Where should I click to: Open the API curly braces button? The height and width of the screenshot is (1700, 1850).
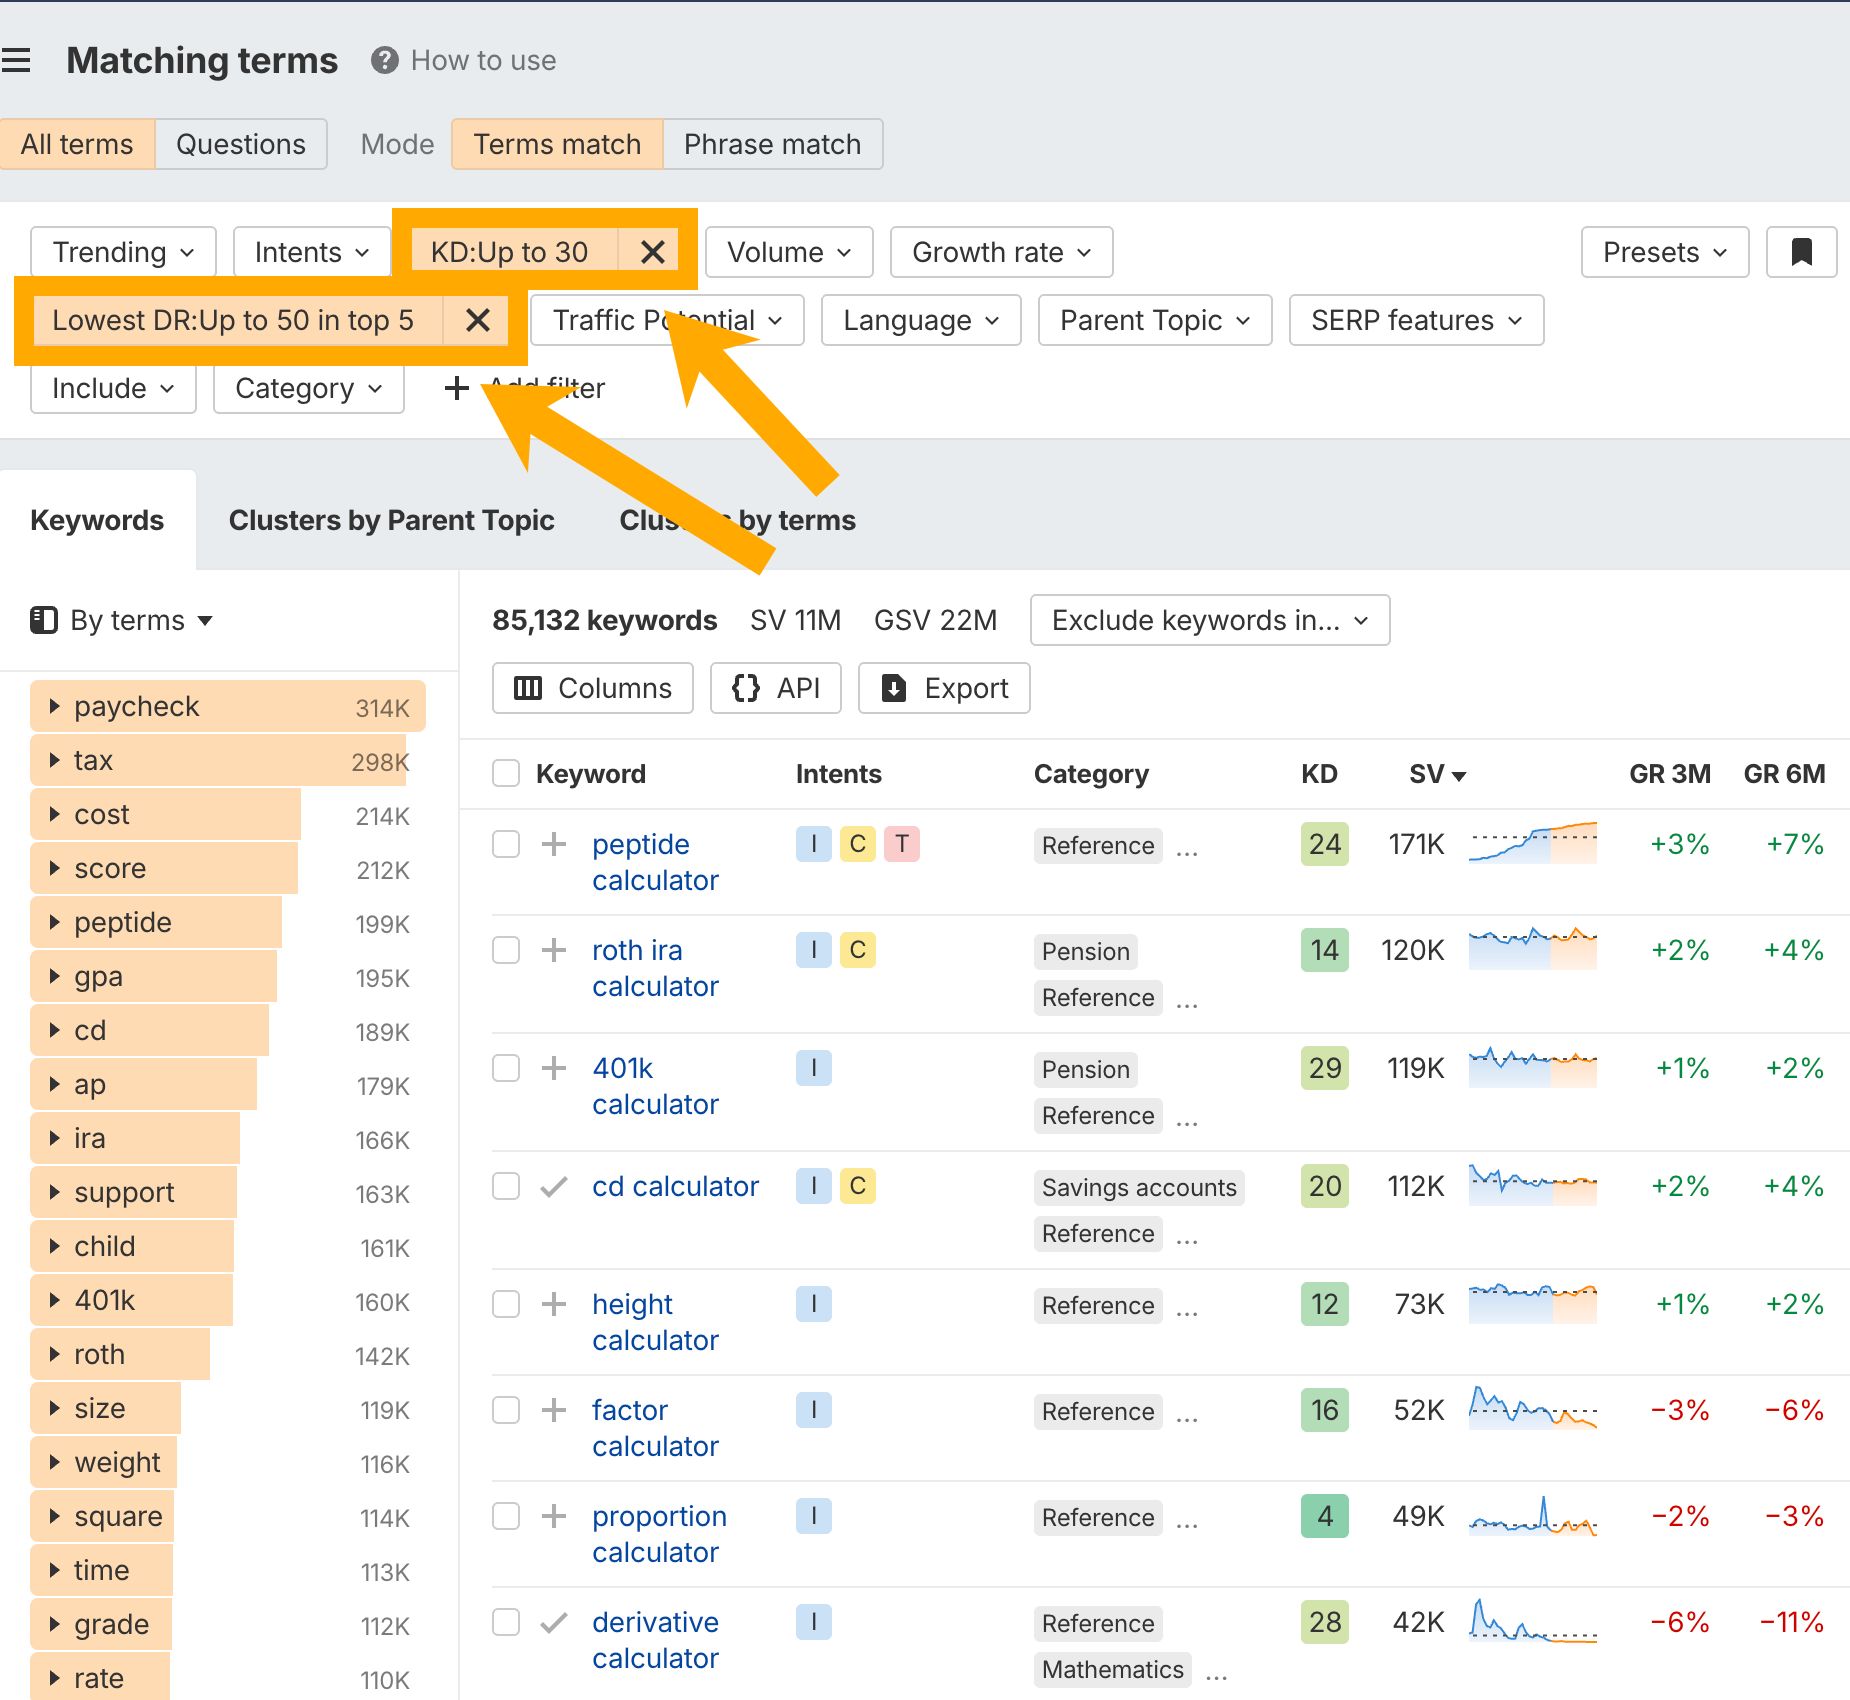(x=776, y=688)
